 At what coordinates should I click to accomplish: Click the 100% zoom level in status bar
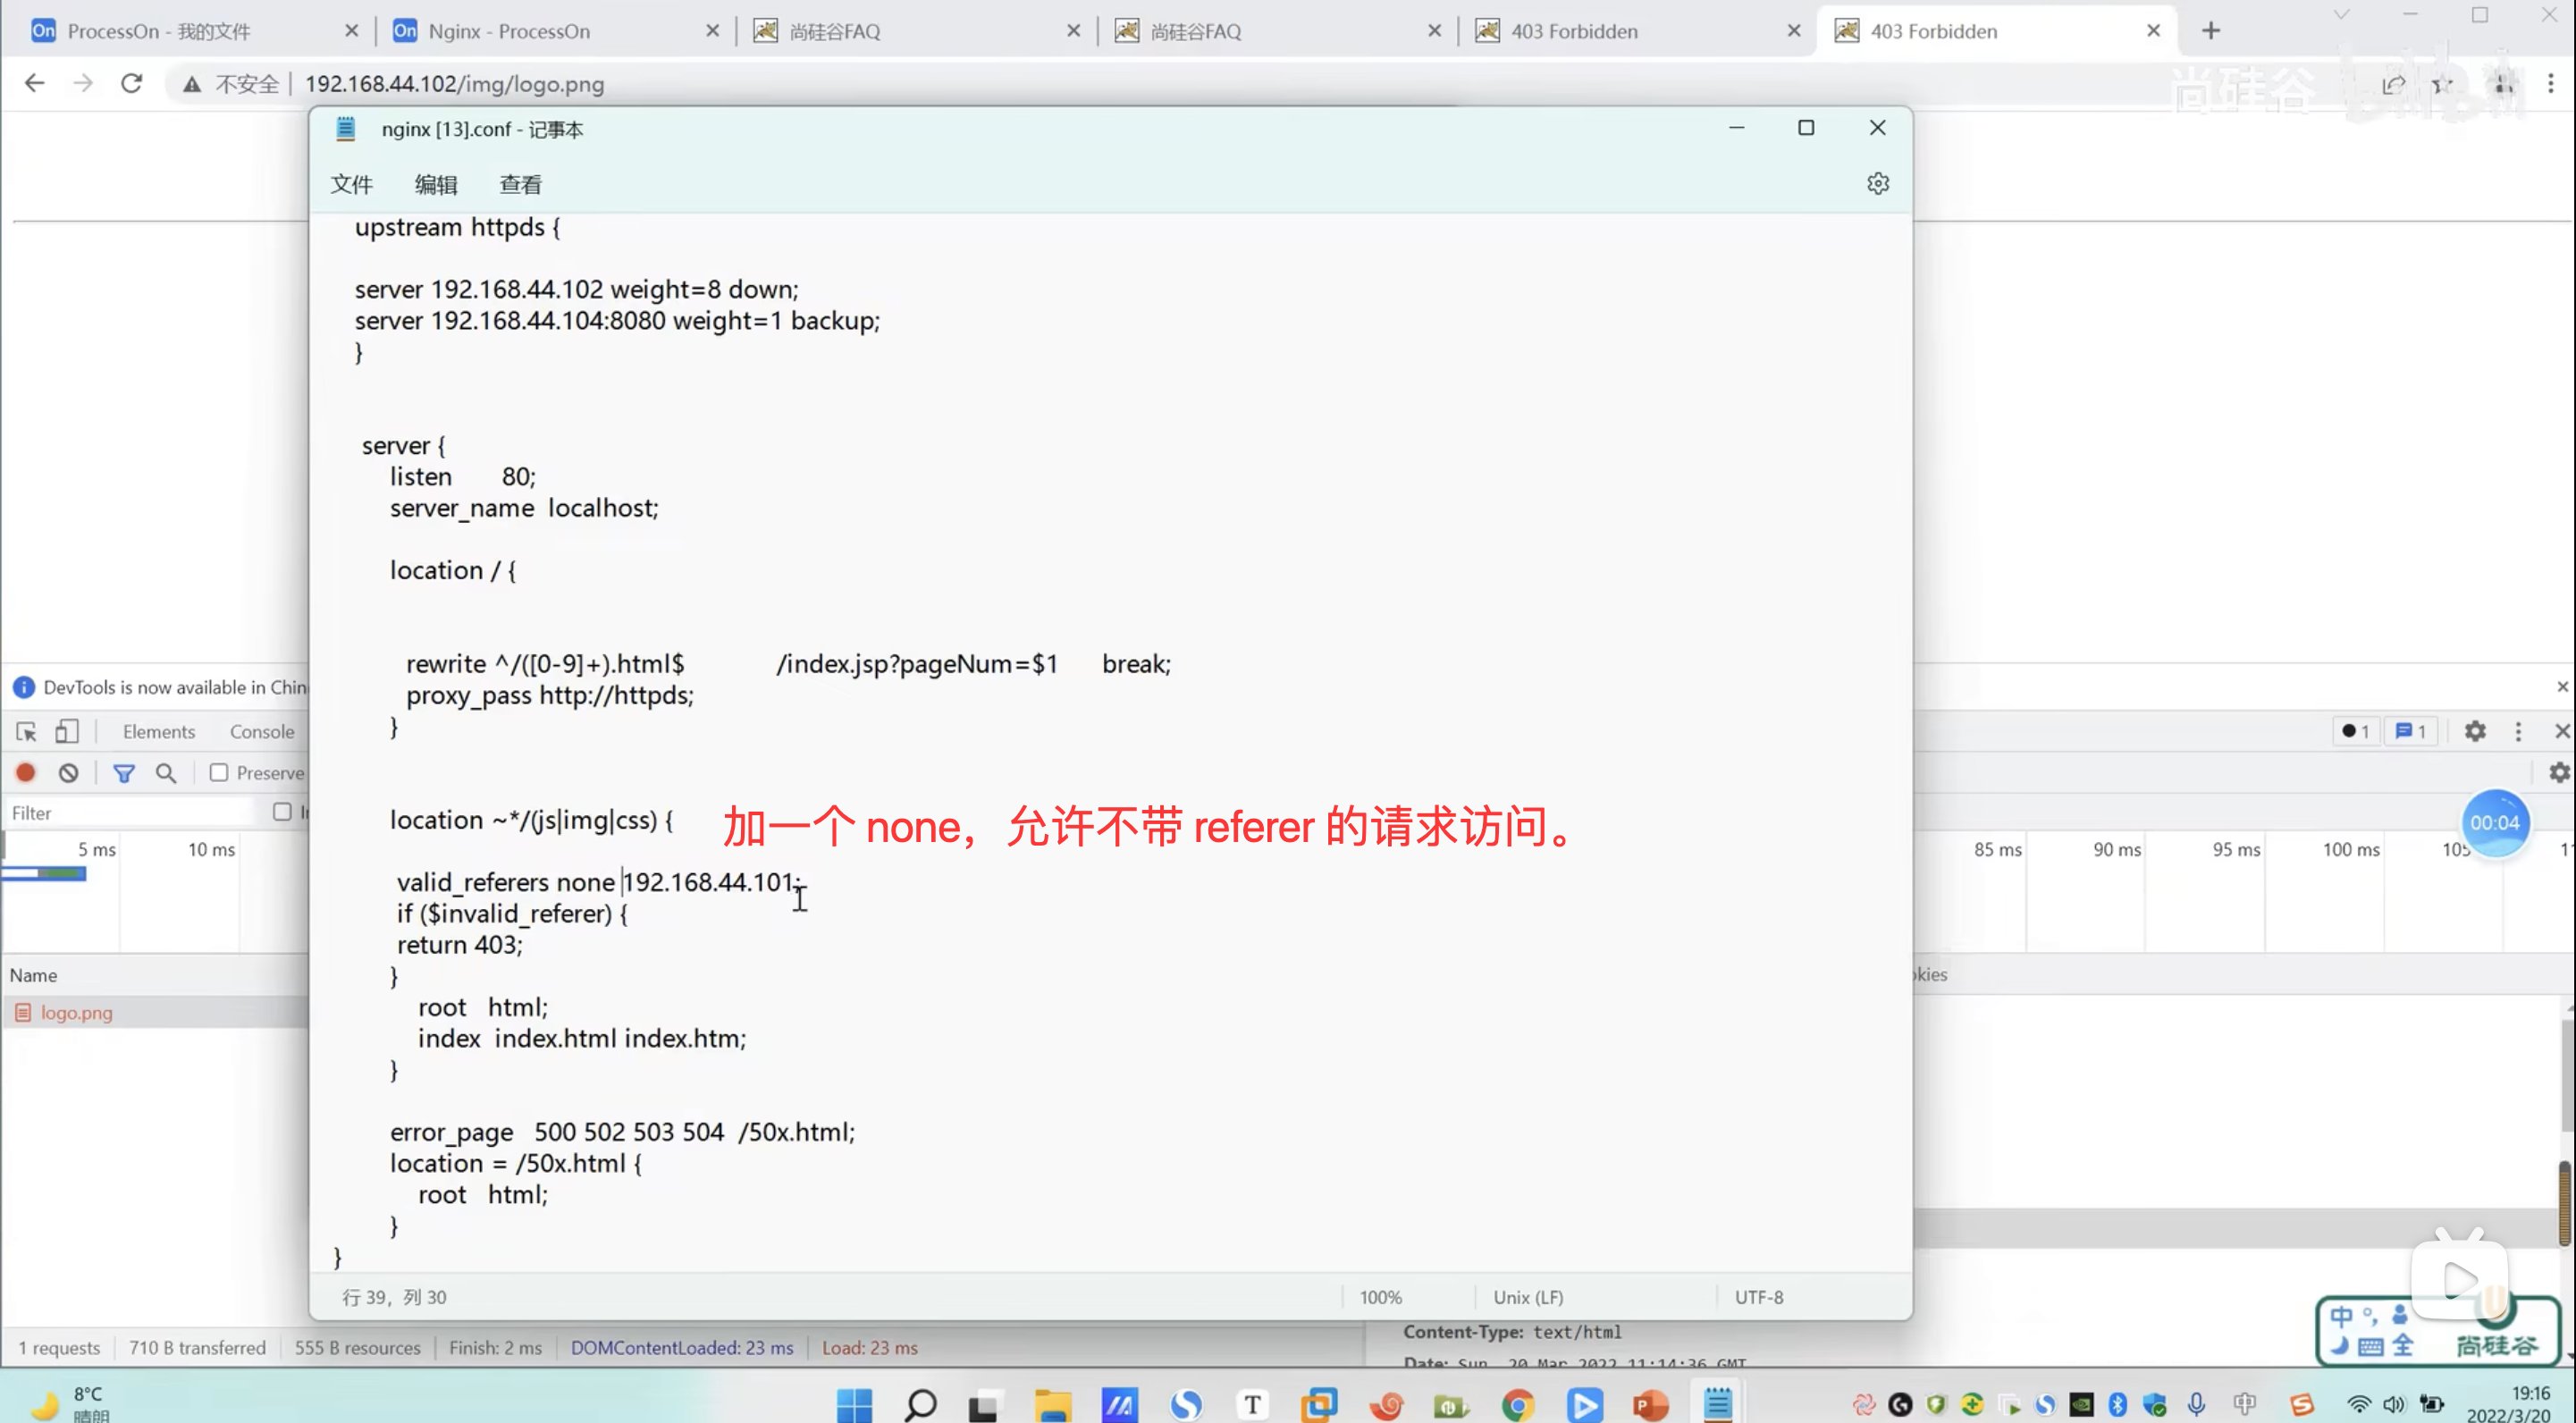(1380, 1297)
